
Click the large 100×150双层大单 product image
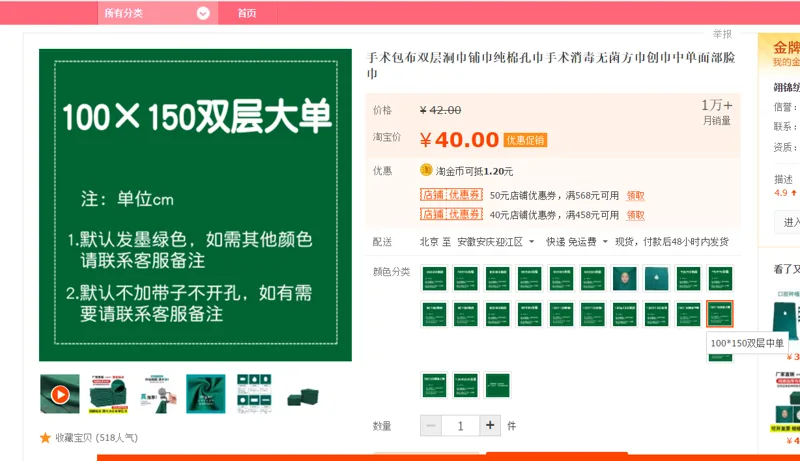coord(195,205)
